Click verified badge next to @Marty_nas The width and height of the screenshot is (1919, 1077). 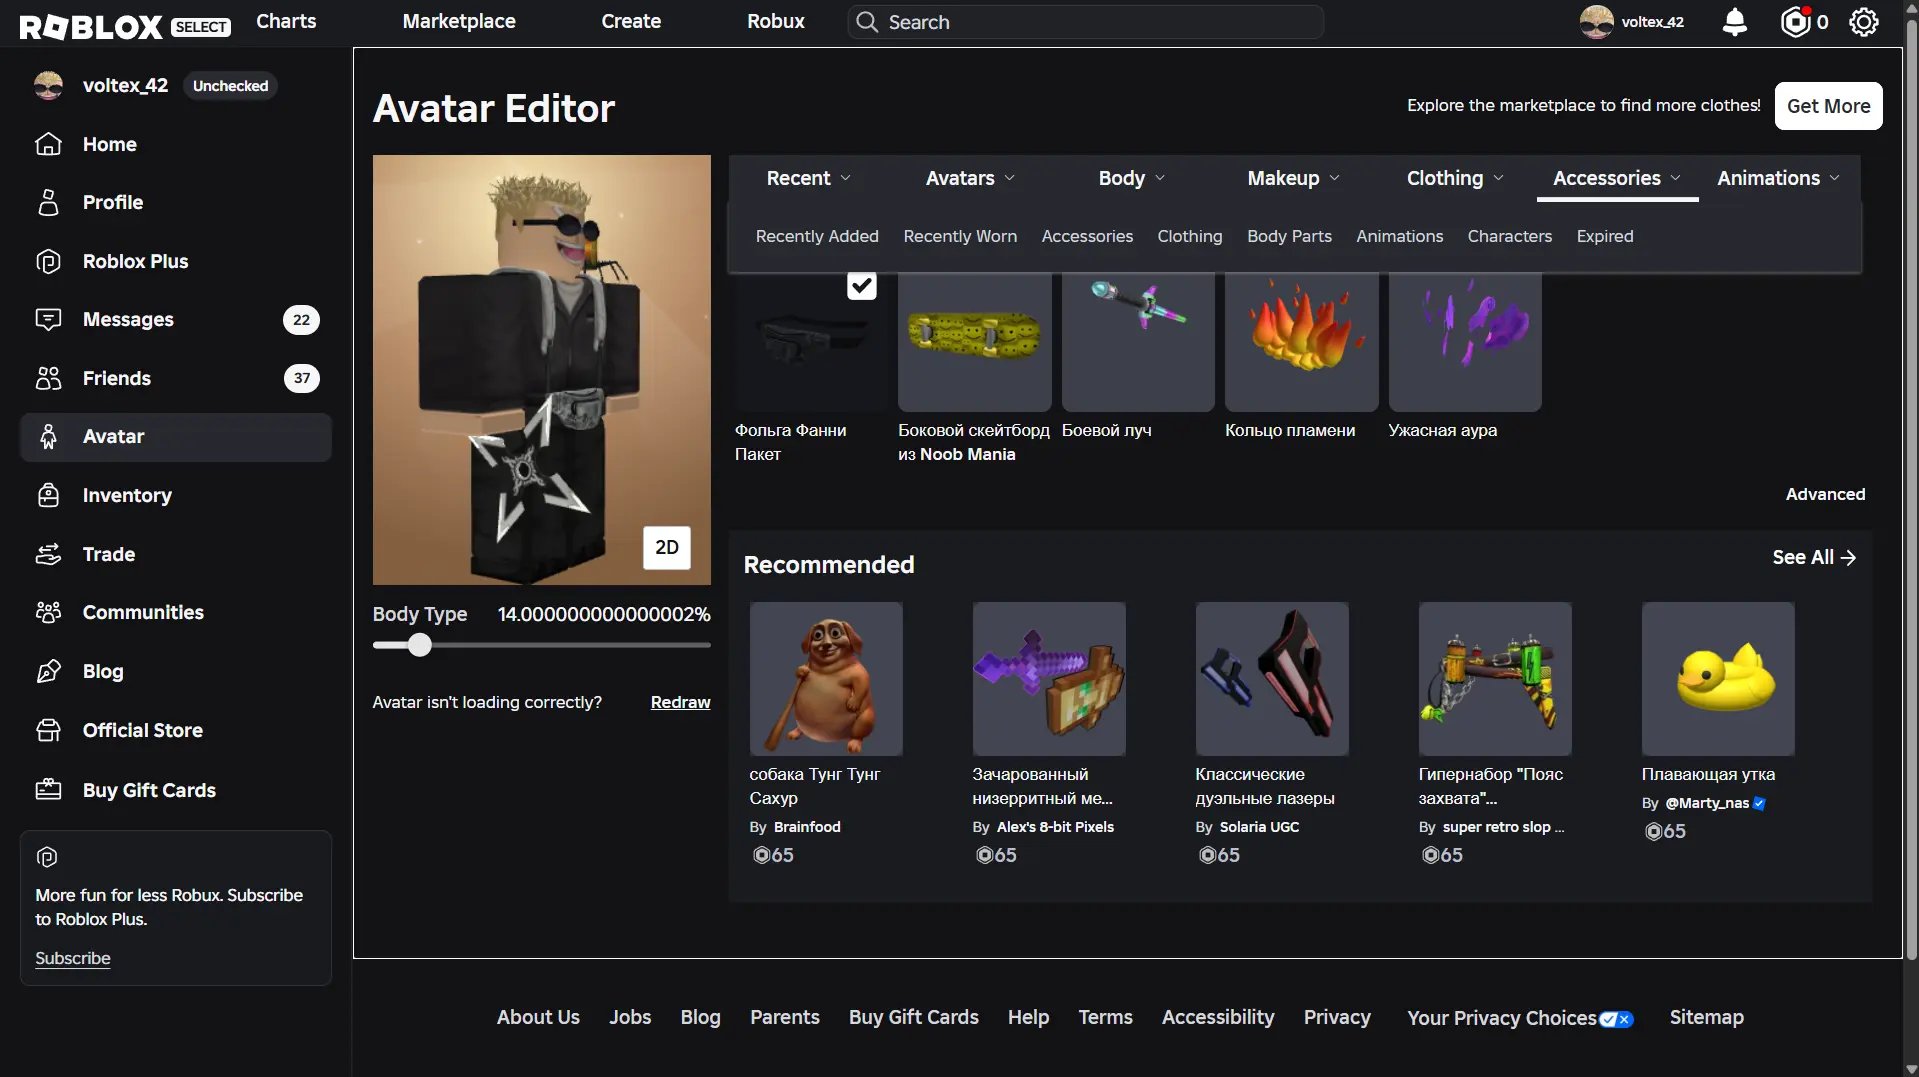(1759, 803)
